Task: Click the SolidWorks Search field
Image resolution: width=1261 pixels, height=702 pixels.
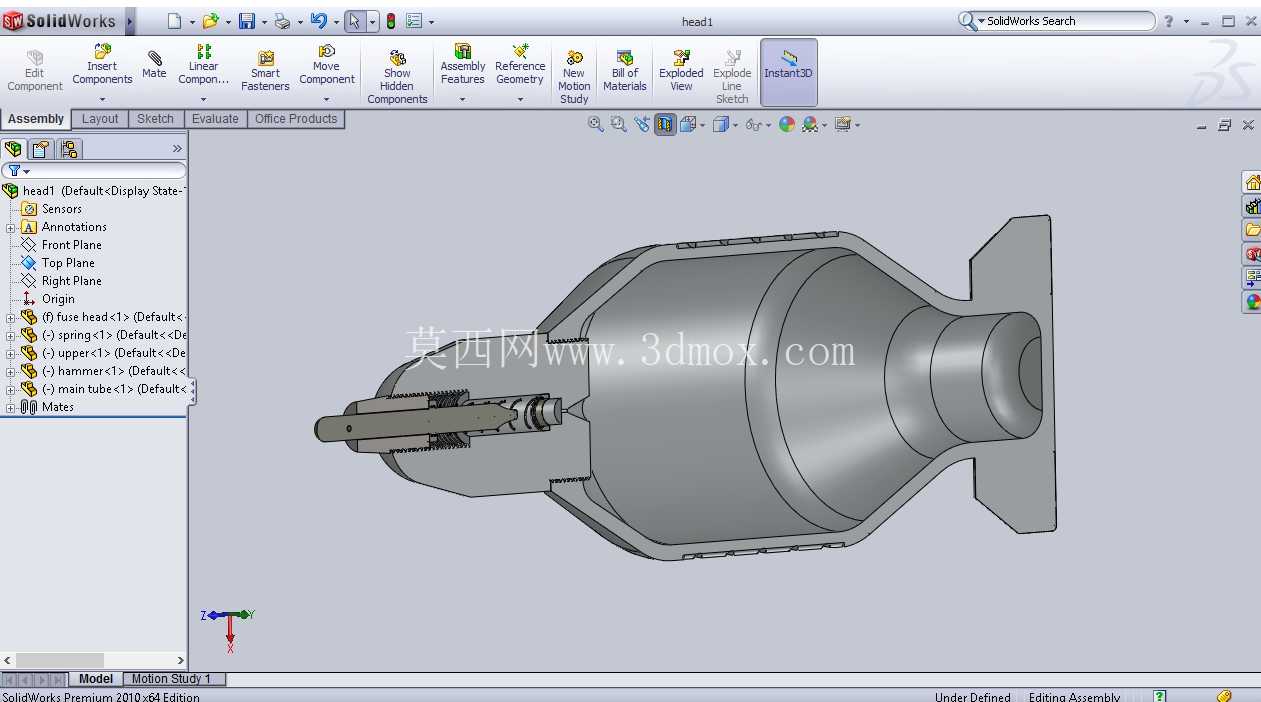Action: pos(1057,21)
